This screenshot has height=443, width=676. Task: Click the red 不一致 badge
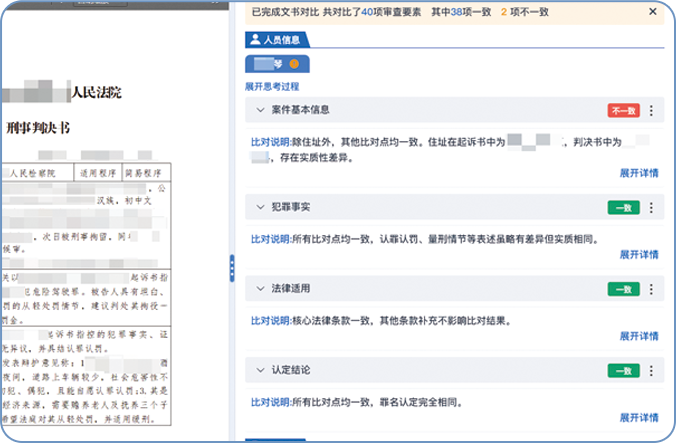(624, 111)
